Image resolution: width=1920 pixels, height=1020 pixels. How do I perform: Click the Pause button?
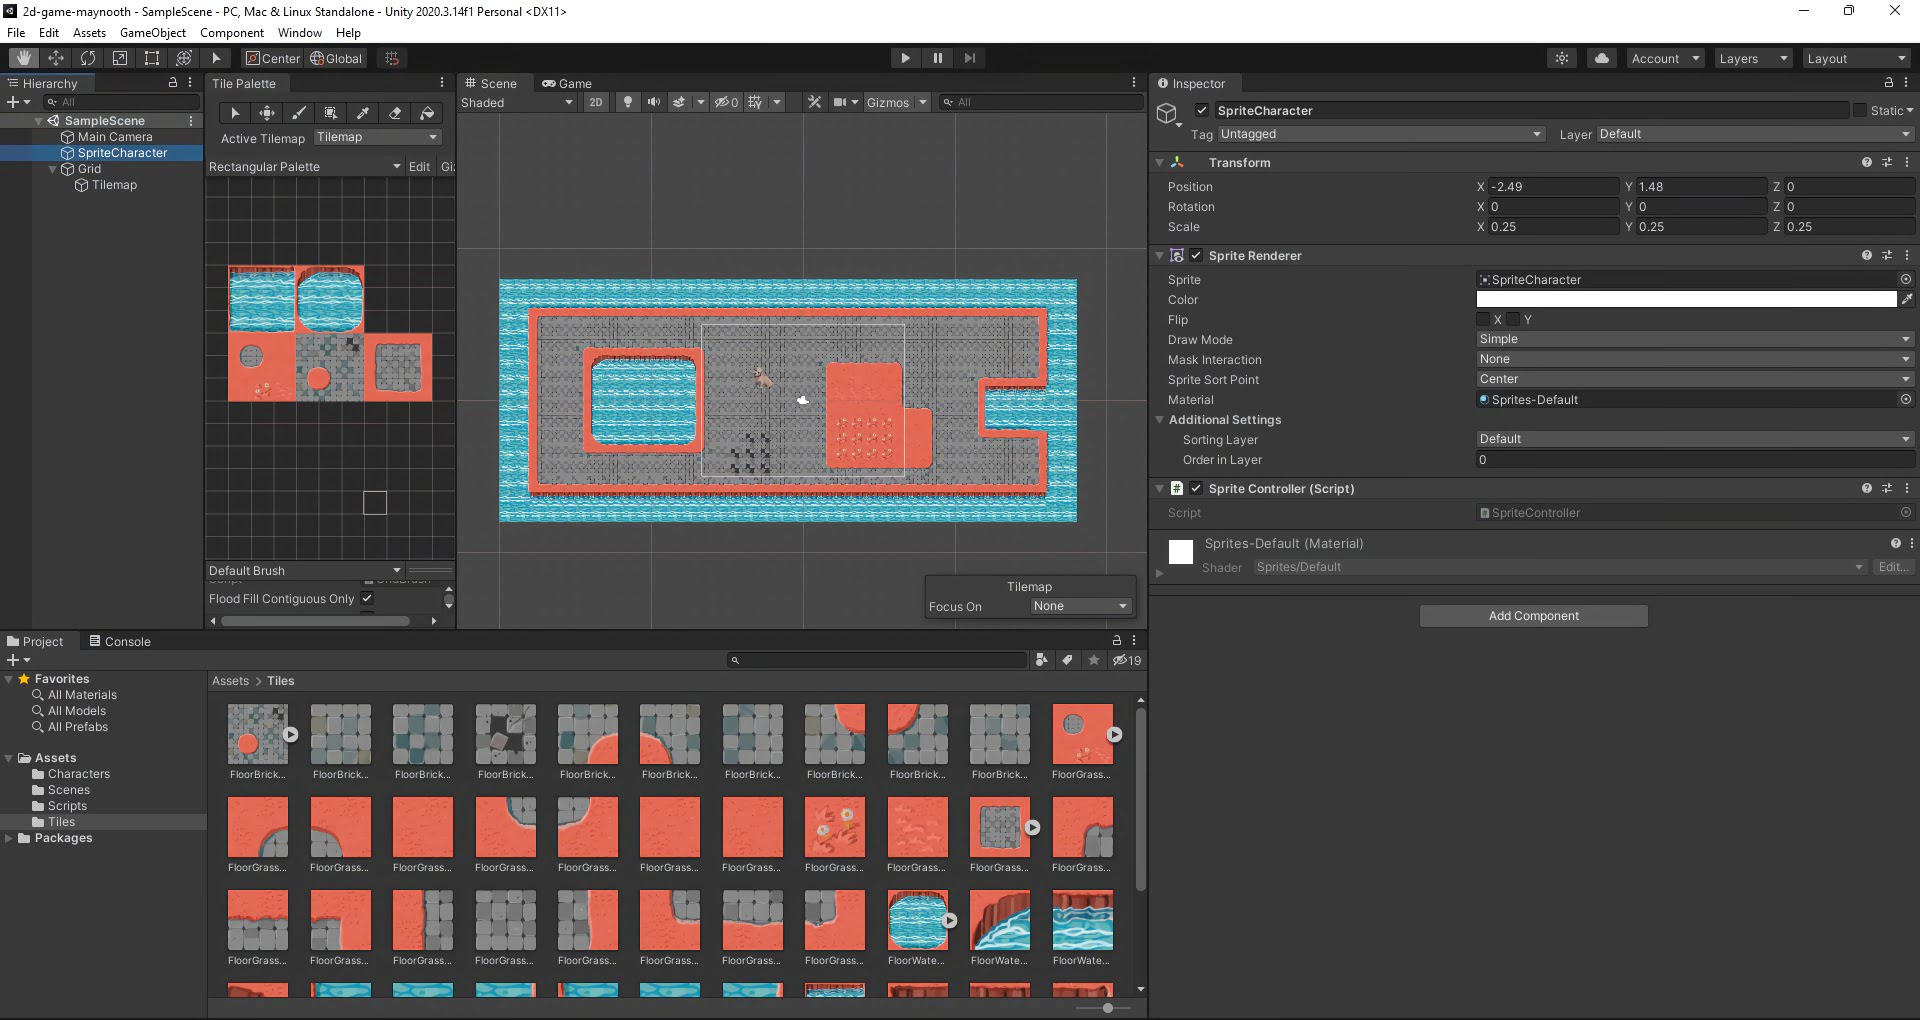pos(937,58)
